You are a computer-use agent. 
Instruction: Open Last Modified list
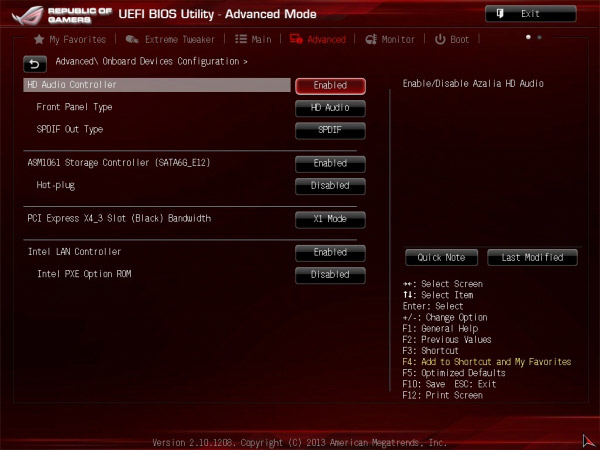click(532, 258)
